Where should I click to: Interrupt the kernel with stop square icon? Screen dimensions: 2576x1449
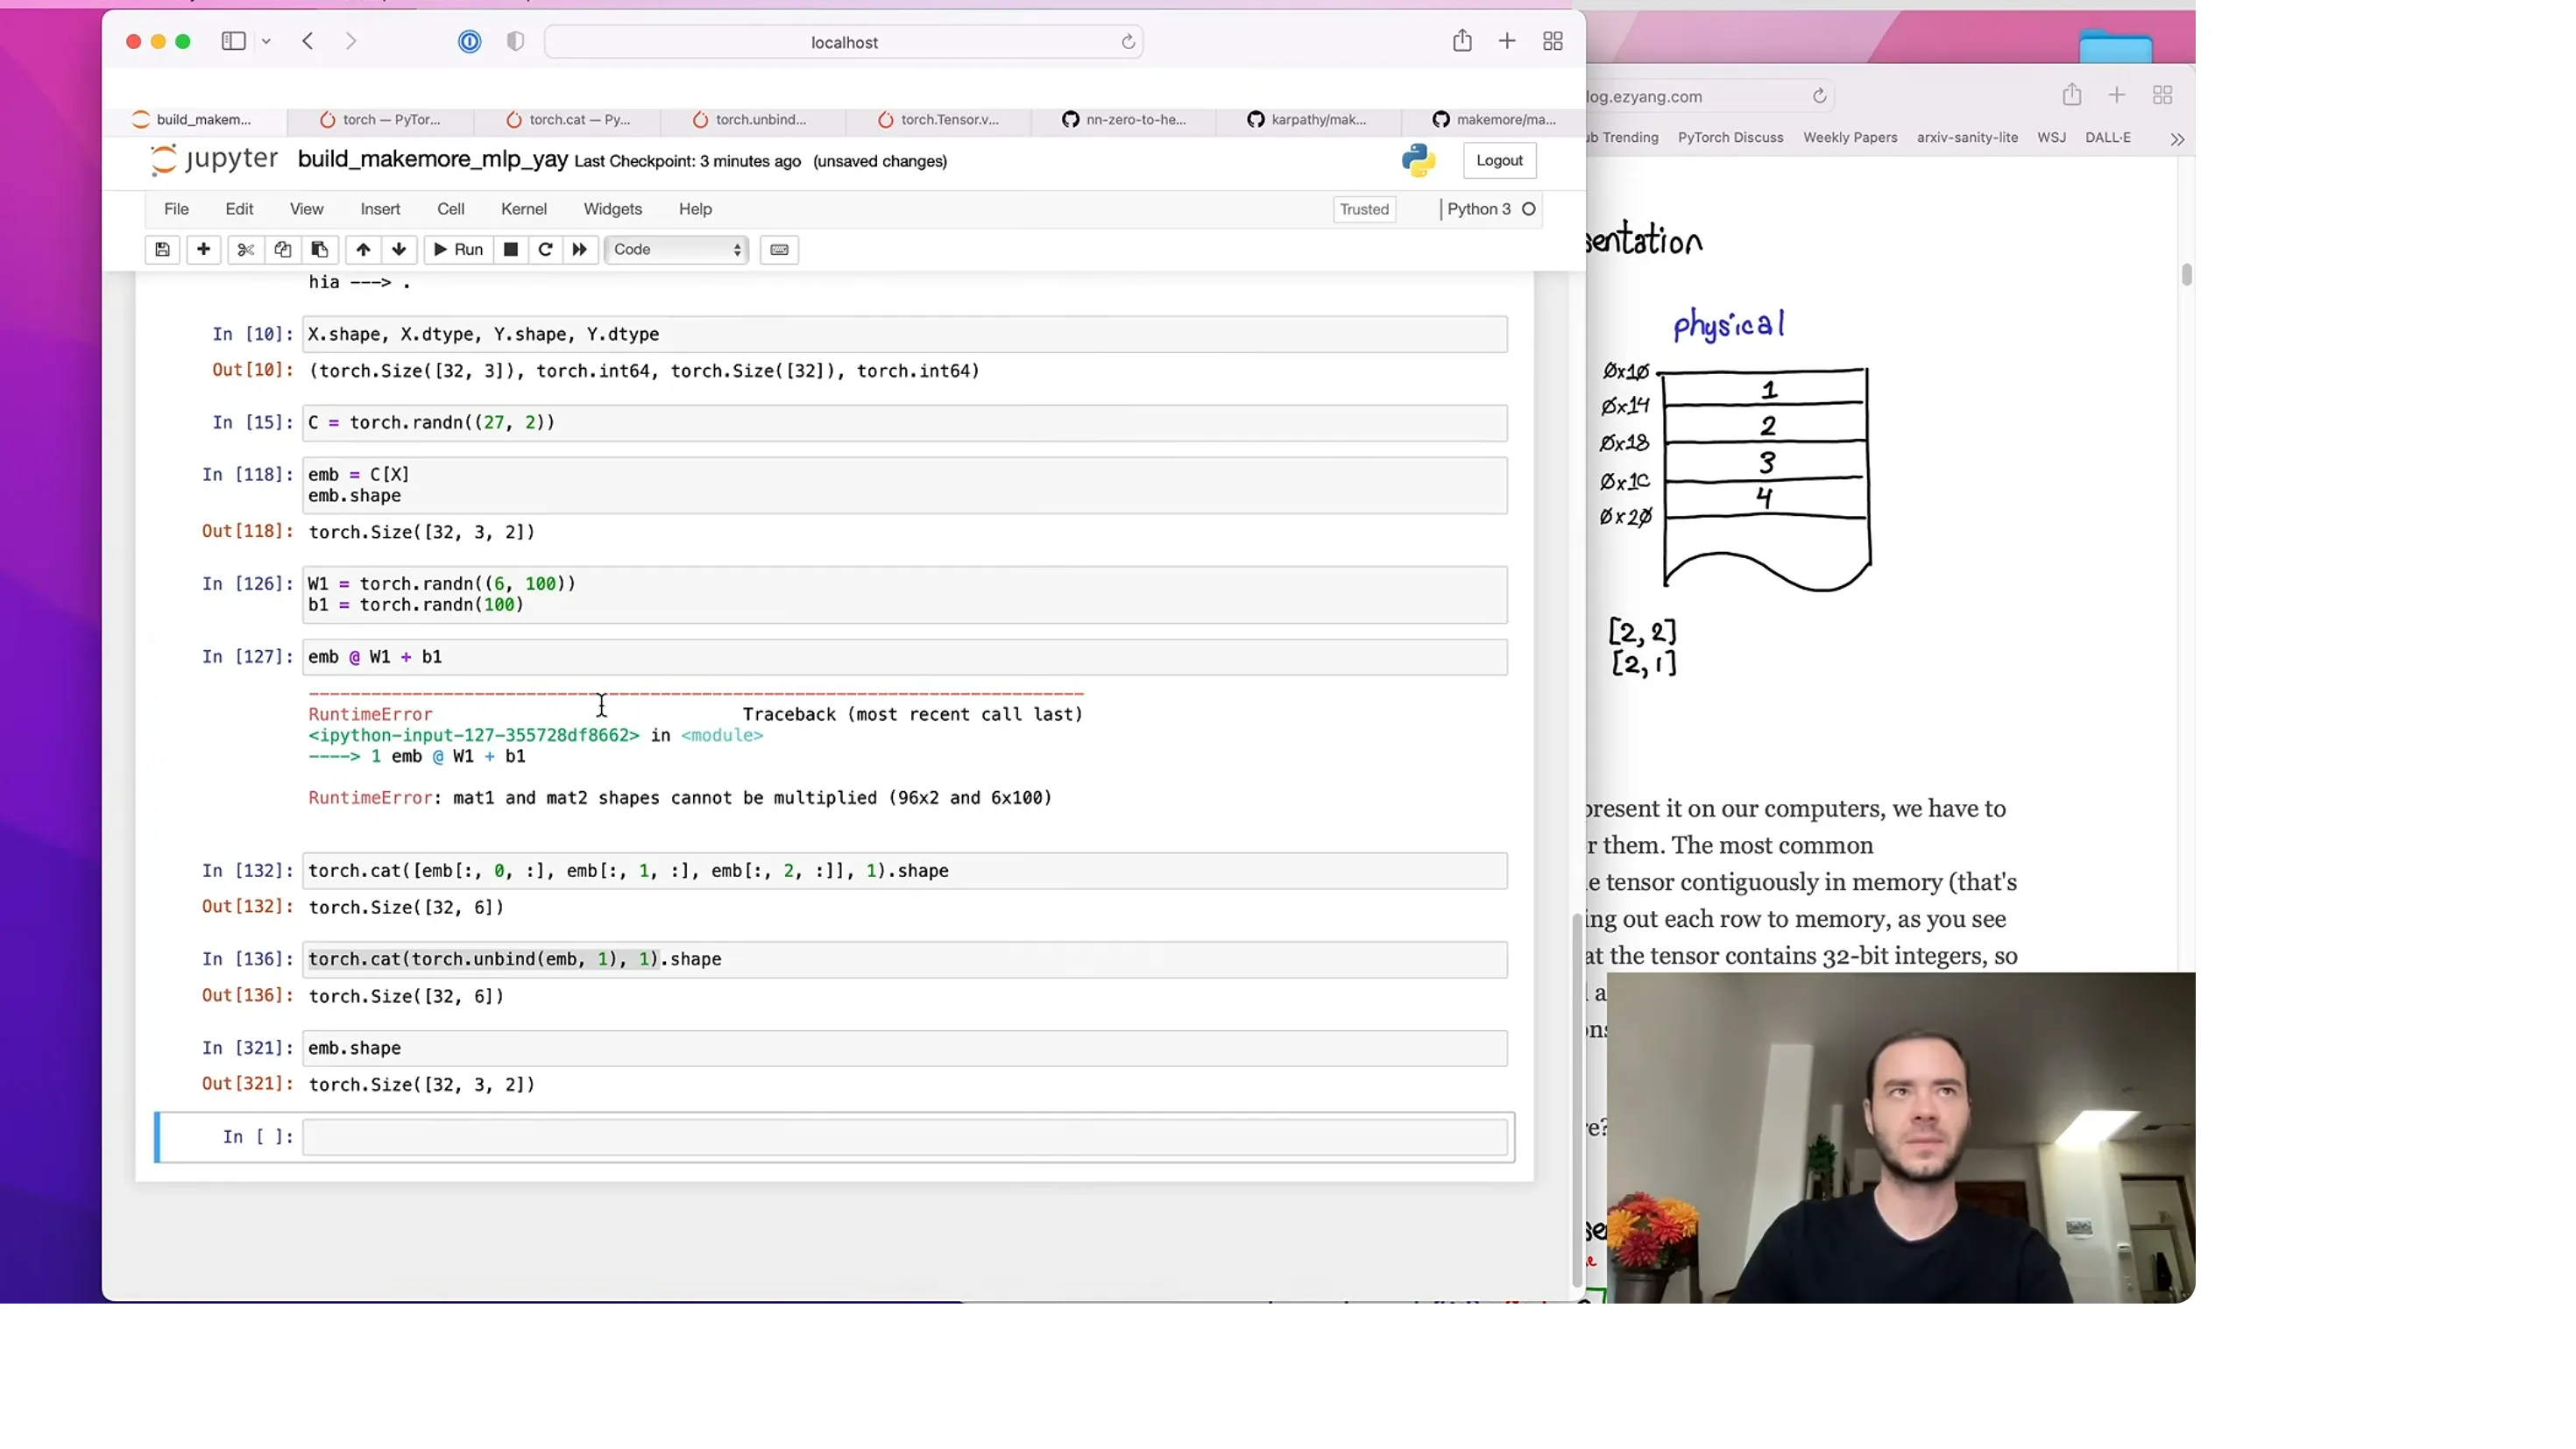510,249
